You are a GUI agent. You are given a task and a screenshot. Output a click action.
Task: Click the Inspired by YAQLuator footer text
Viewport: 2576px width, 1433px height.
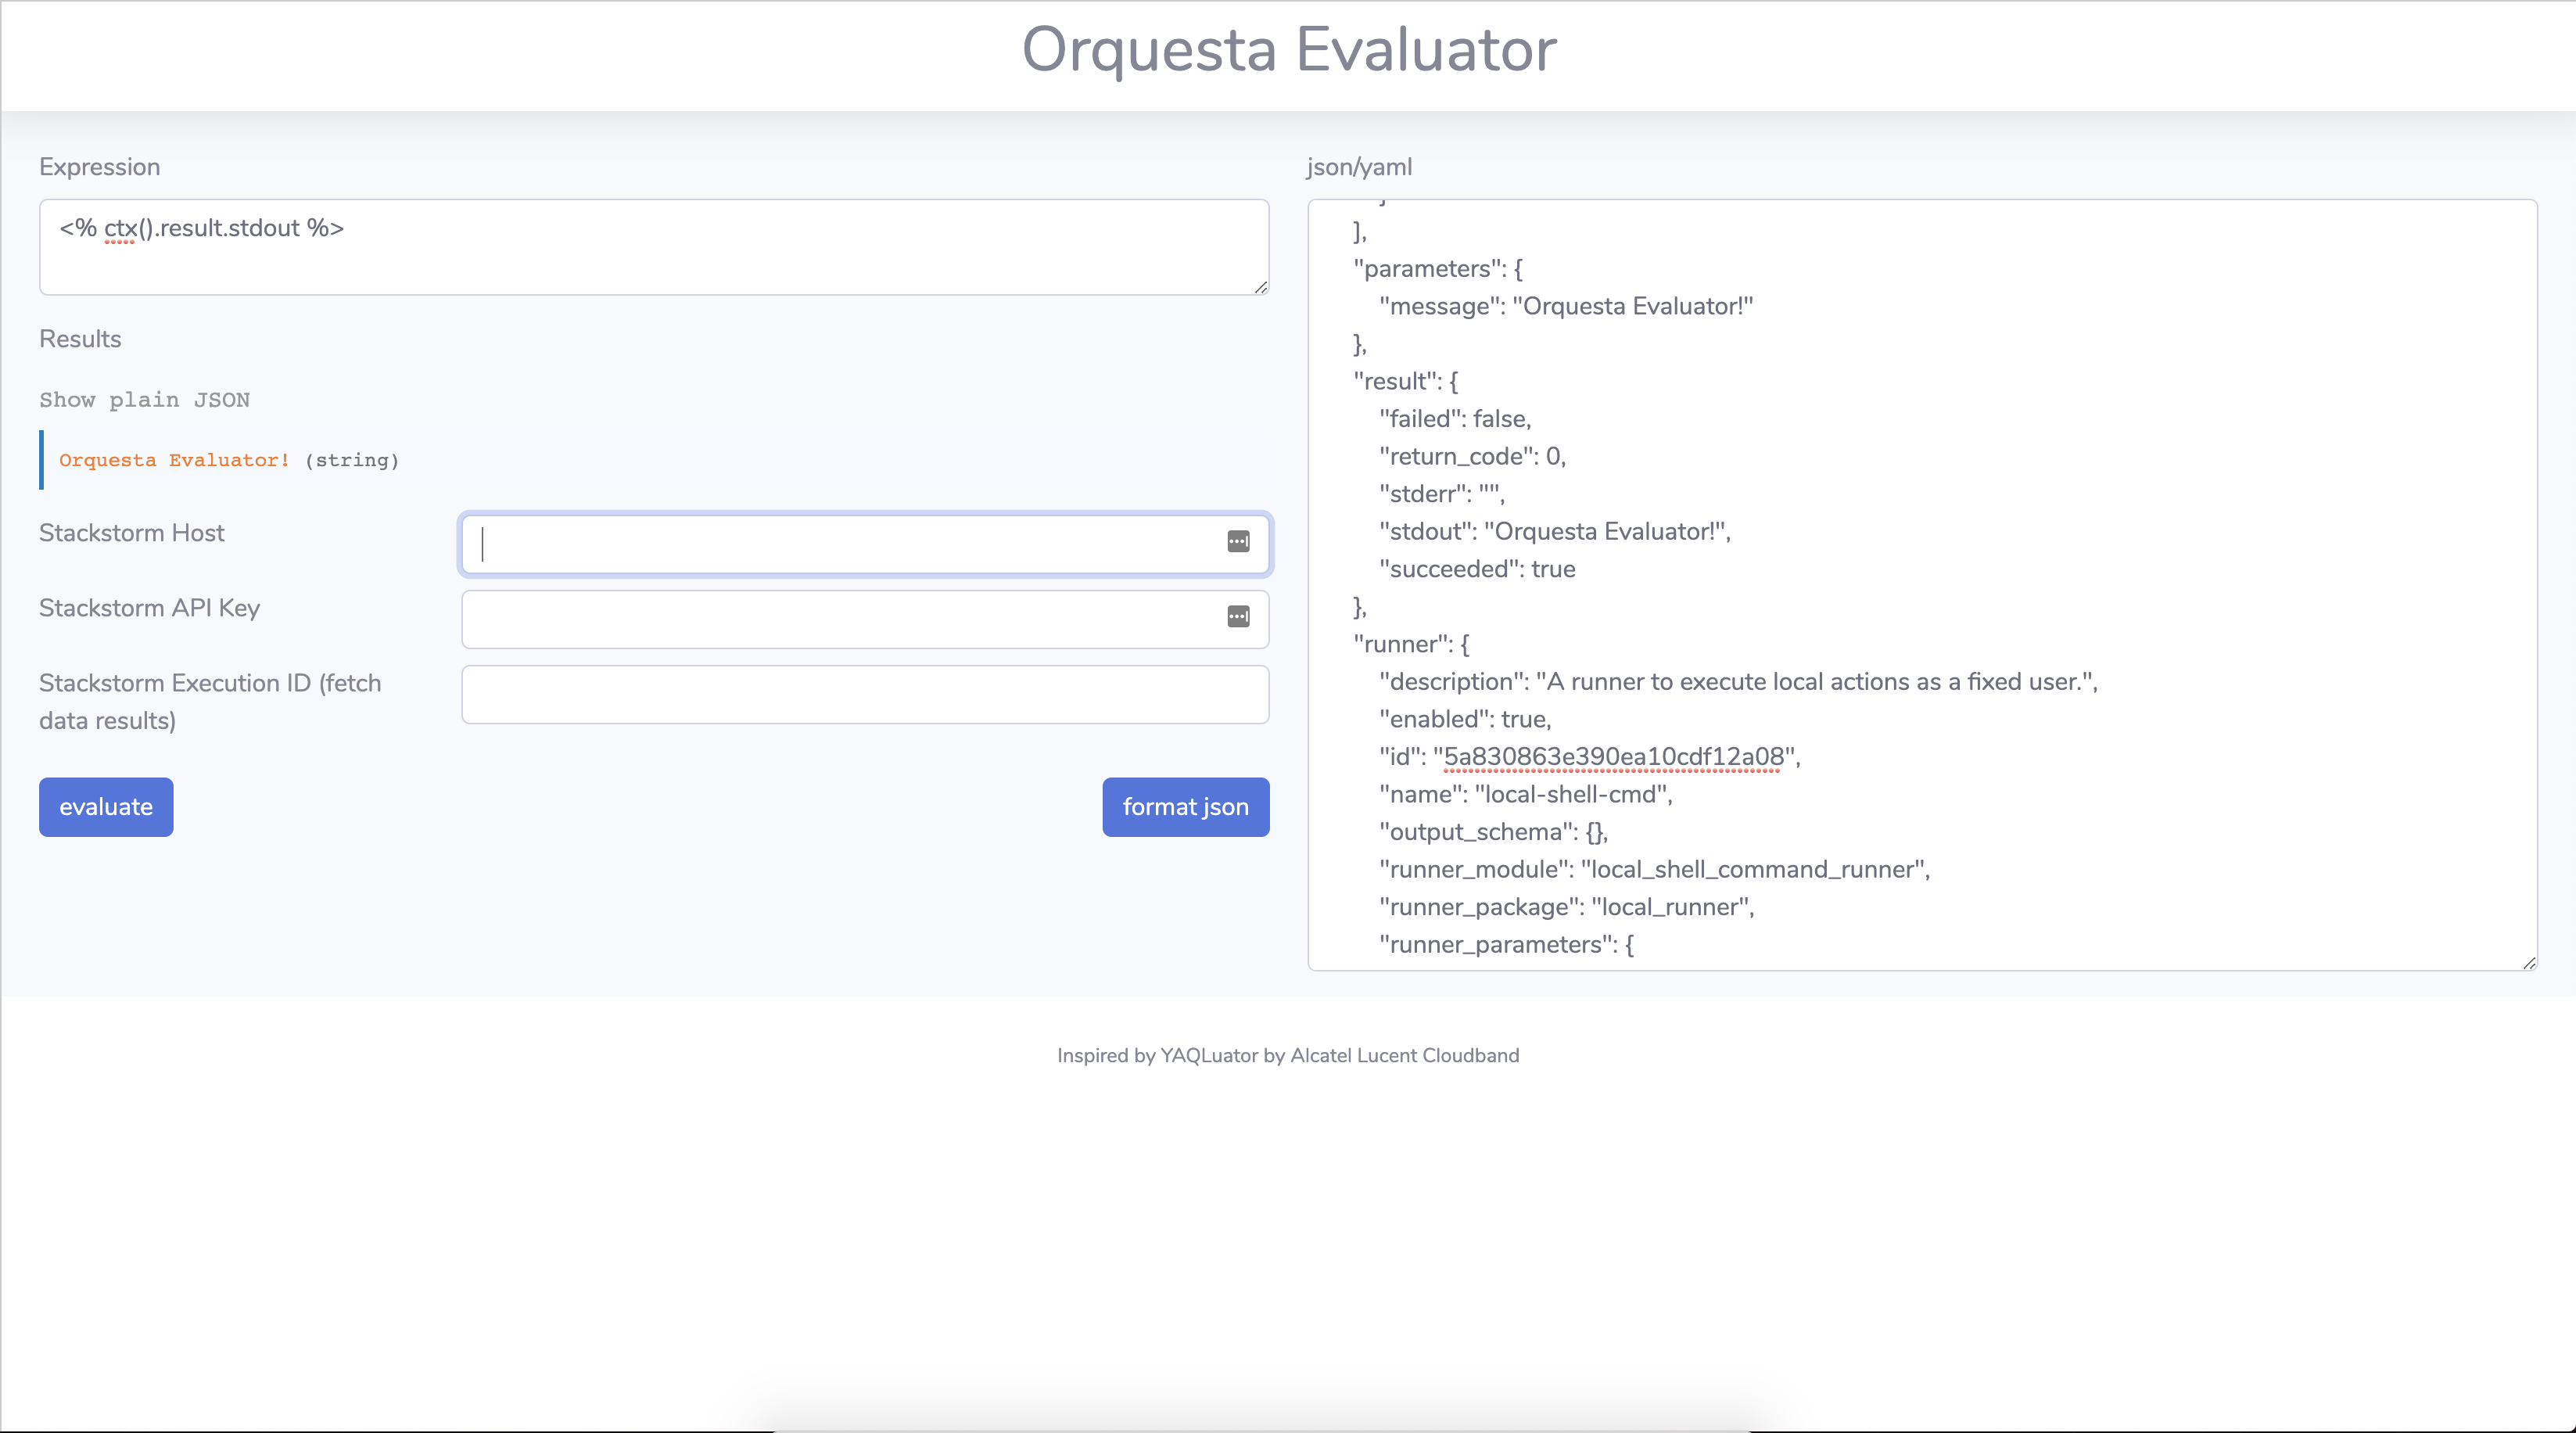pos(1287,1055)
